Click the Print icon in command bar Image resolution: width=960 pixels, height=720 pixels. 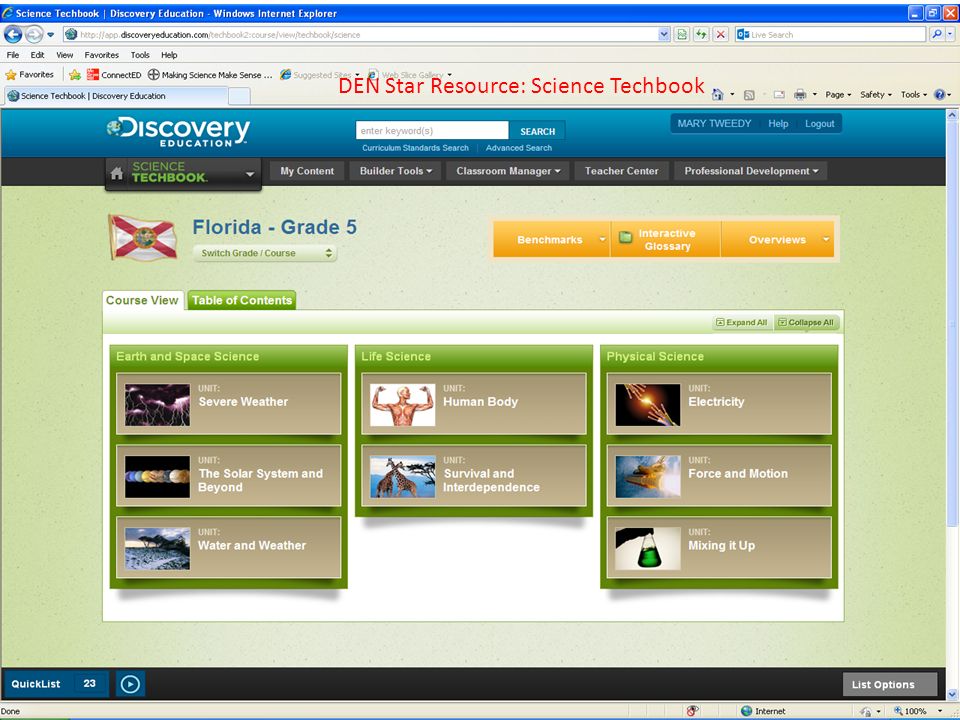(x=800, y=94)
